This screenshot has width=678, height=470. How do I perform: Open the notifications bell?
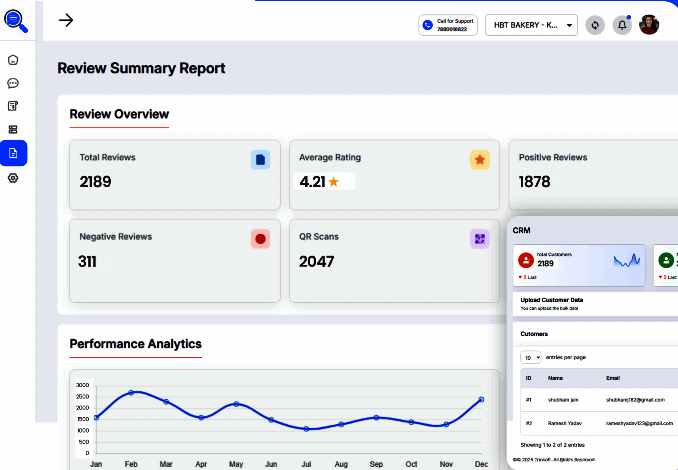(622, 25)
